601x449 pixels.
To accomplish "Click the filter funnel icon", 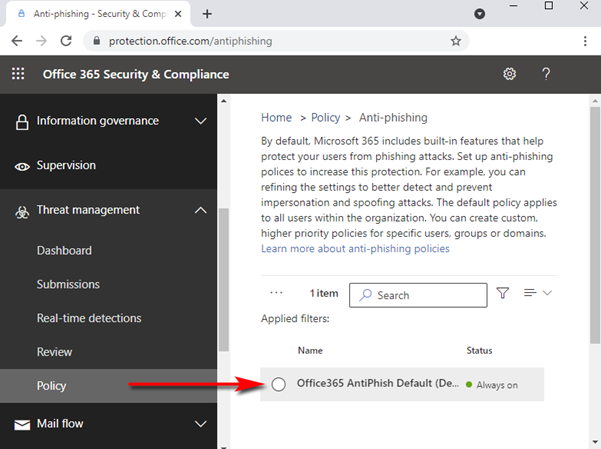I will pos(502,293).
